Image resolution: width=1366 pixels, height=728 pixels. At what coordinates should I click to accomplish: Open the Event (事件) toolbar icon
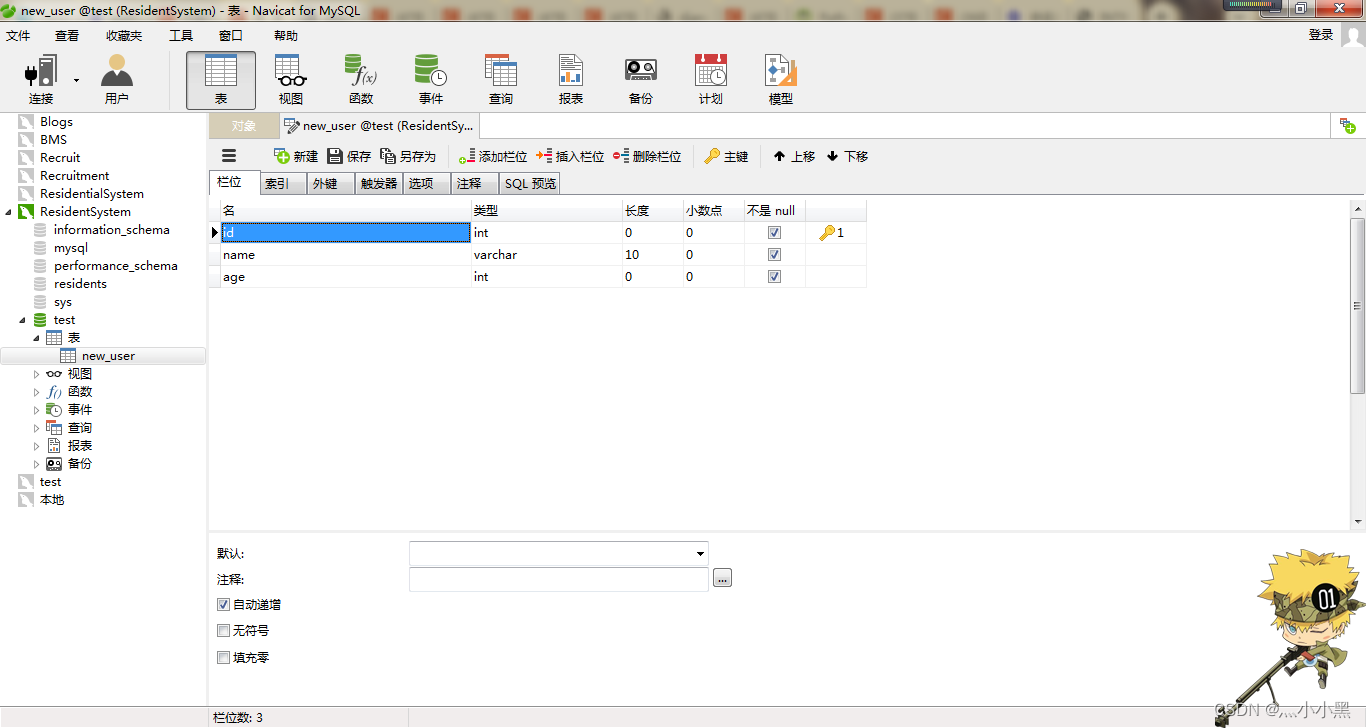(431, 80)
